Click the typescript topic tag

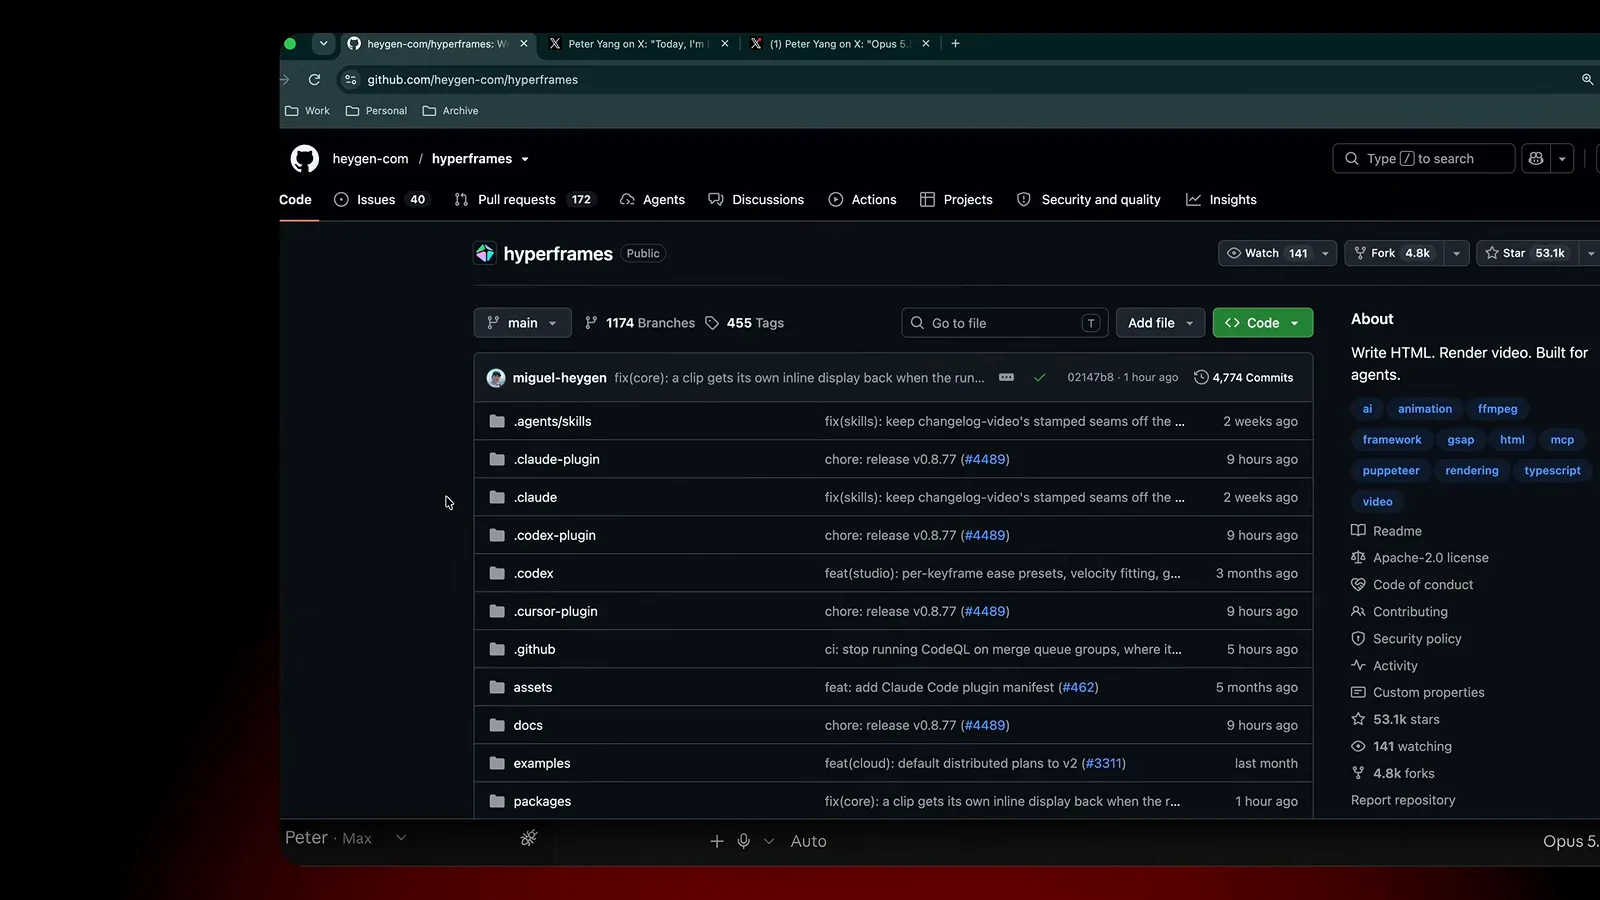coord(1552,471)
